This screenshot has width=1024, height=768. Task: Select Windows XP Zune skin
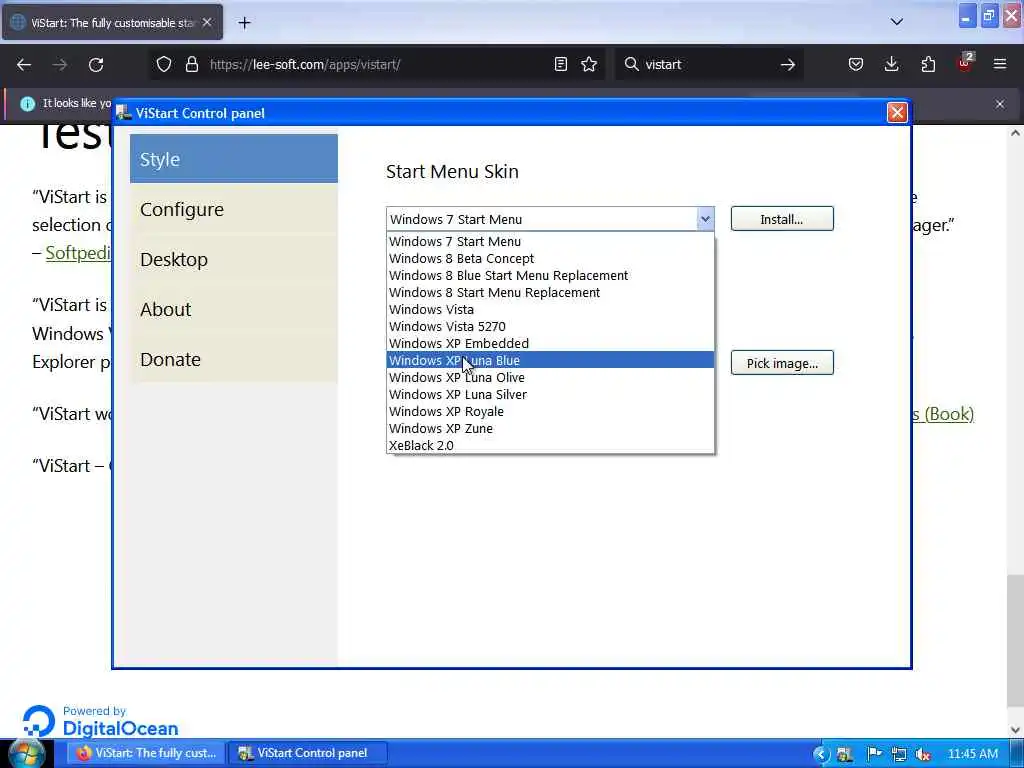click(x=550, y=428)
